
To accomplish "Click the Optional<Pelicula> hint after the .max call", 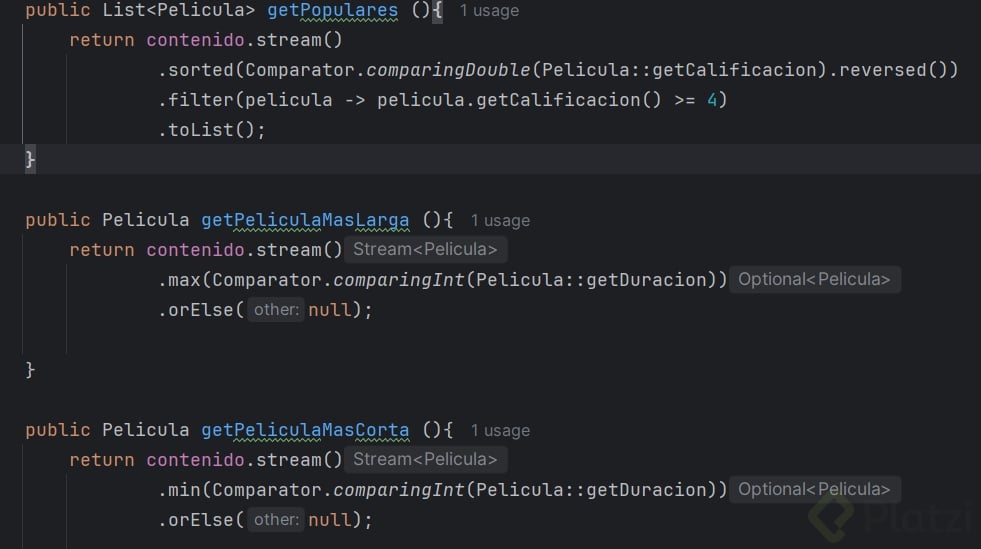I will (x=814, y=280).
